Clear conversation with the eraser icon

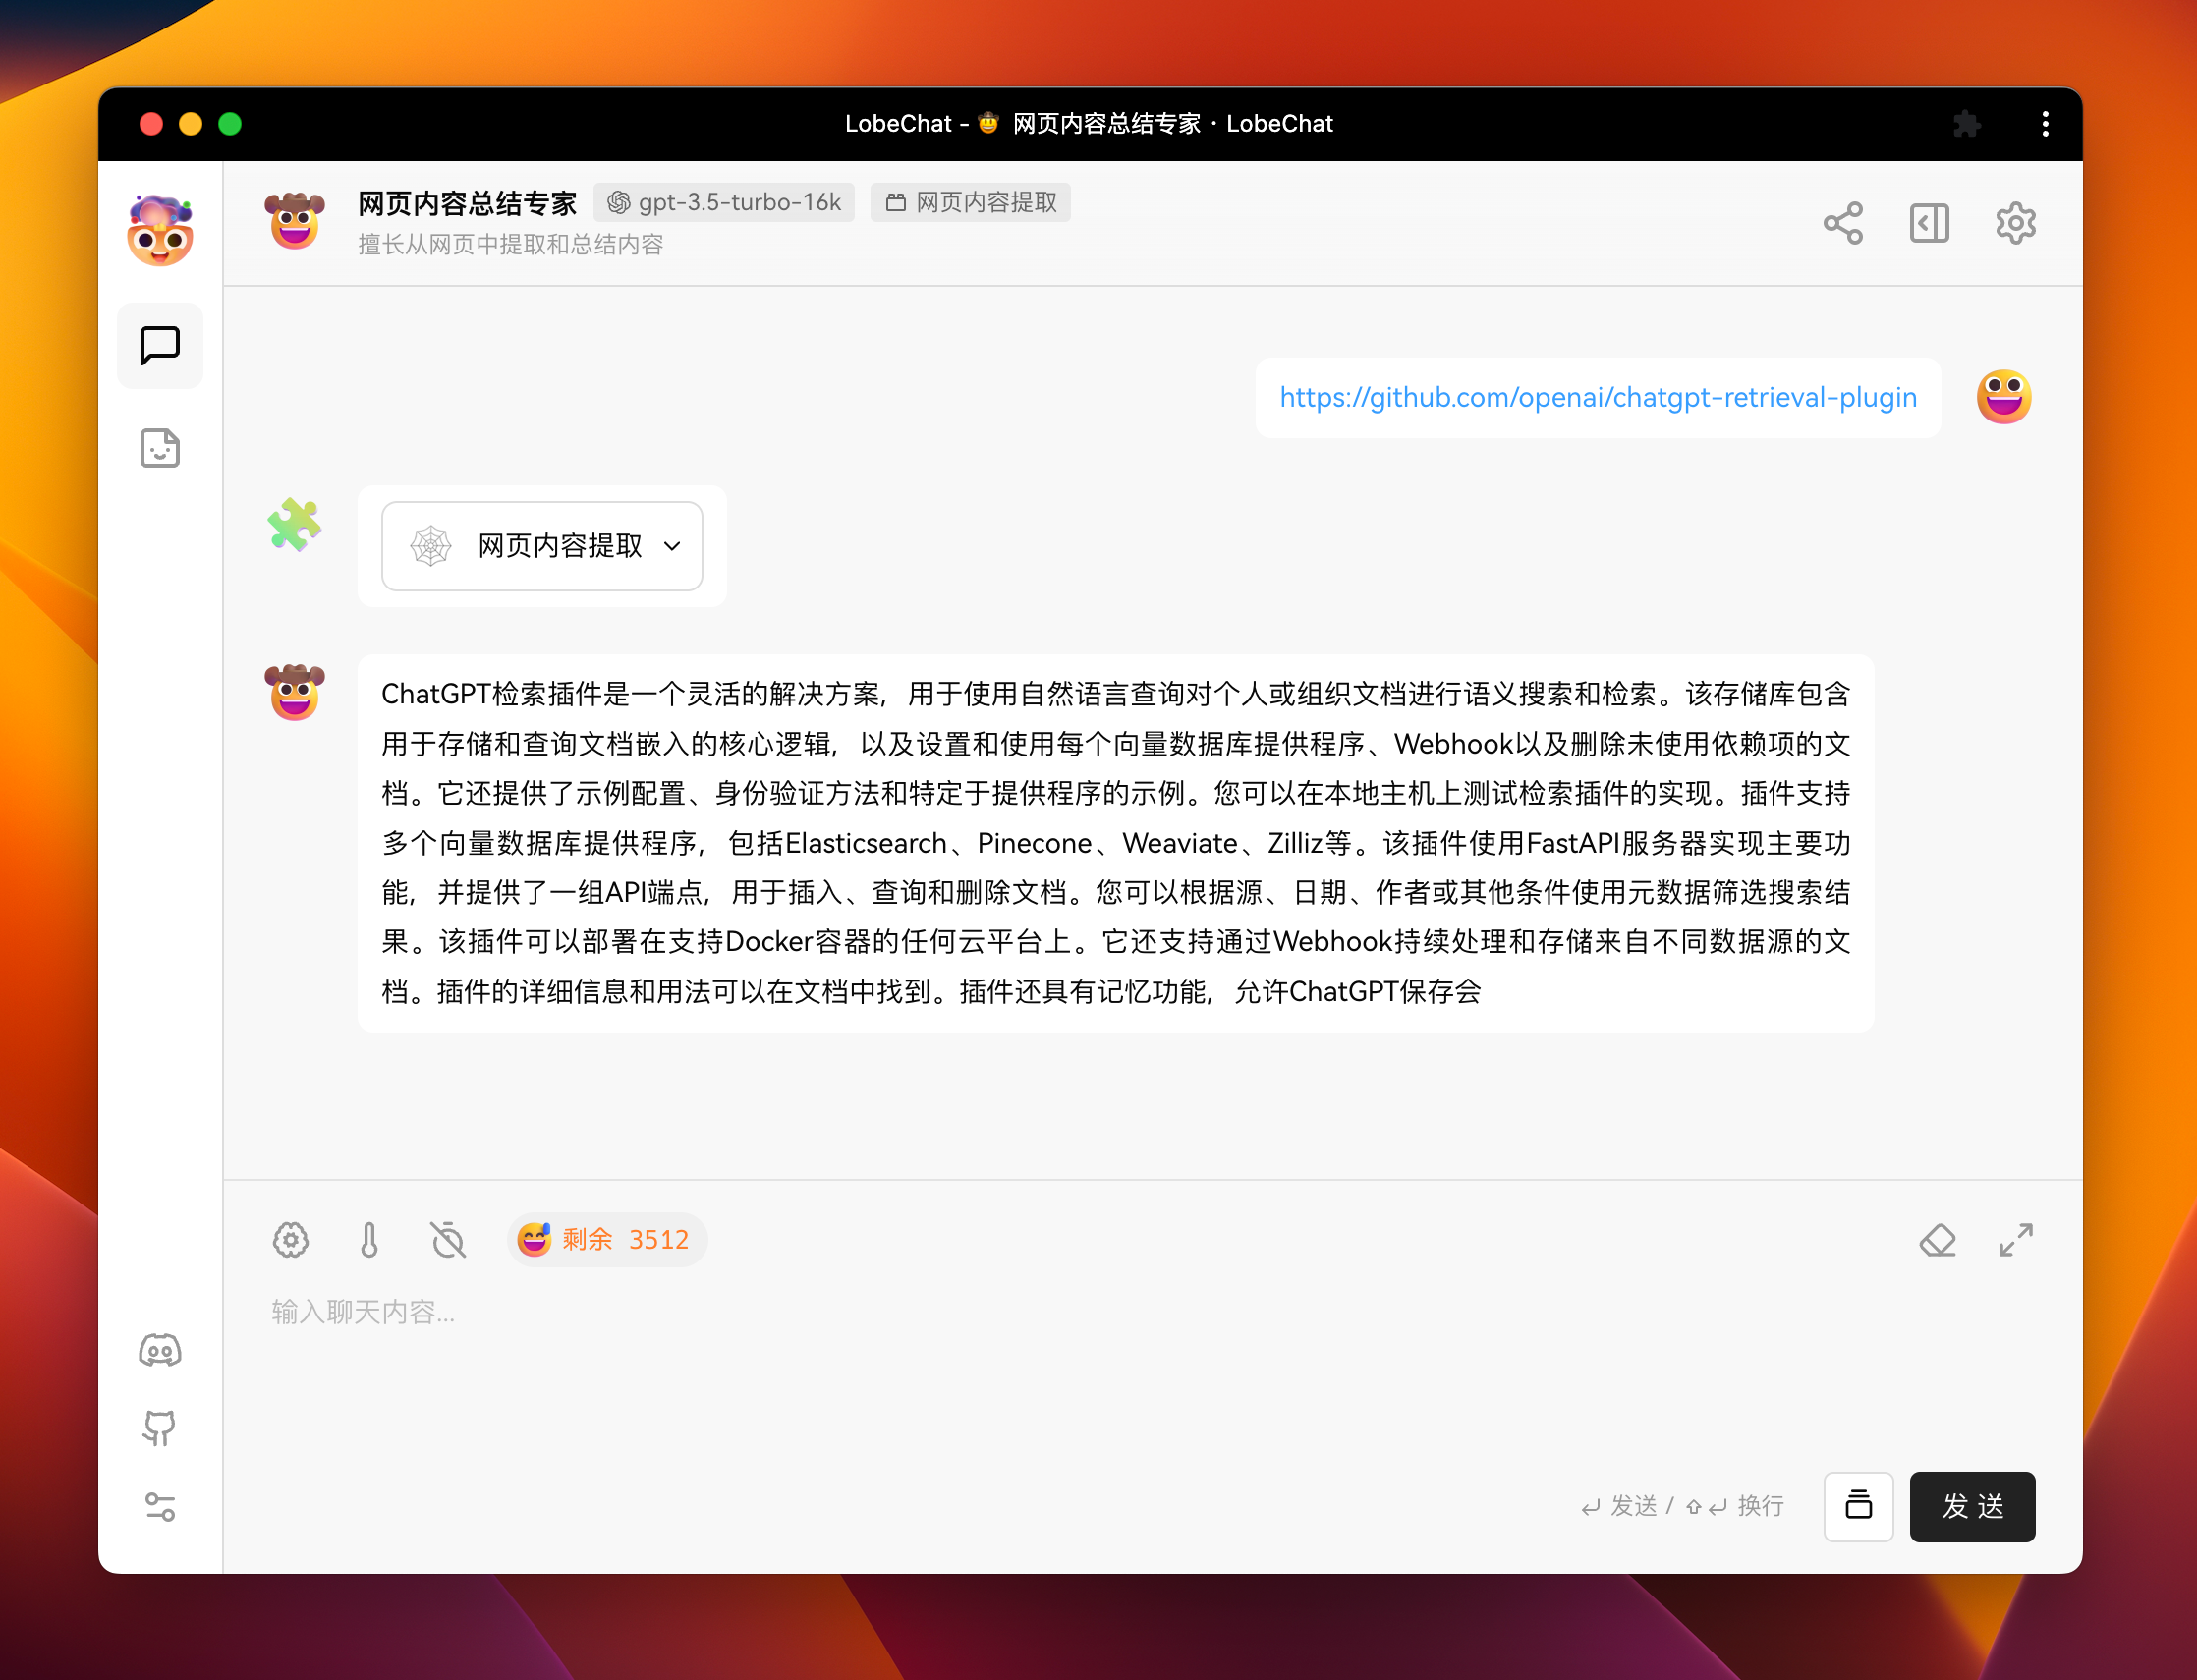(x=1937, y=1240)
